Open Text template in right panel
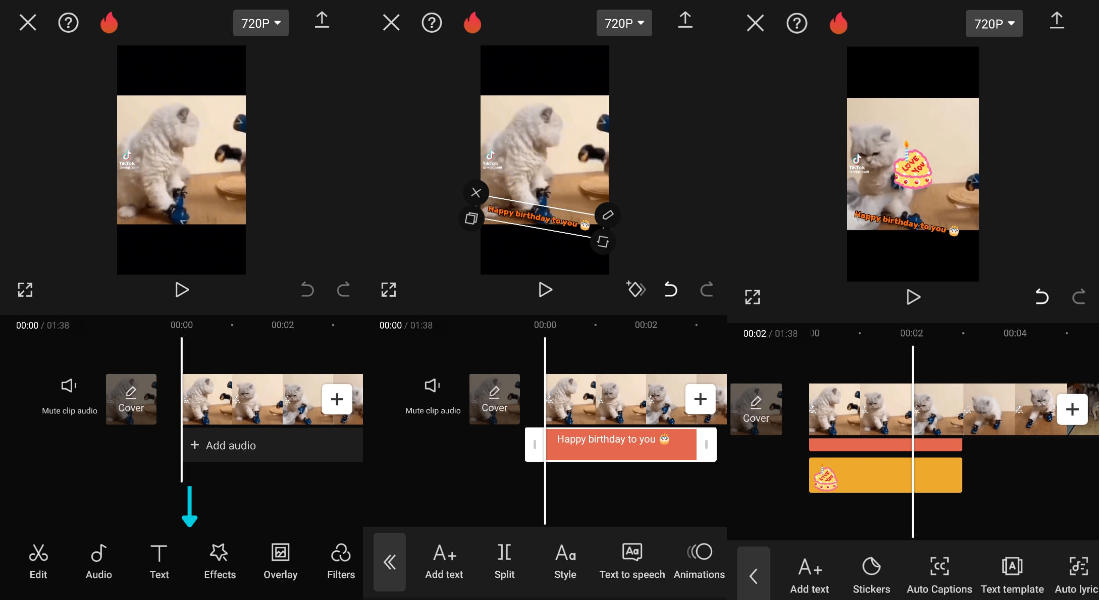This screenshot has width=1100, height=600. [1012, 576]
